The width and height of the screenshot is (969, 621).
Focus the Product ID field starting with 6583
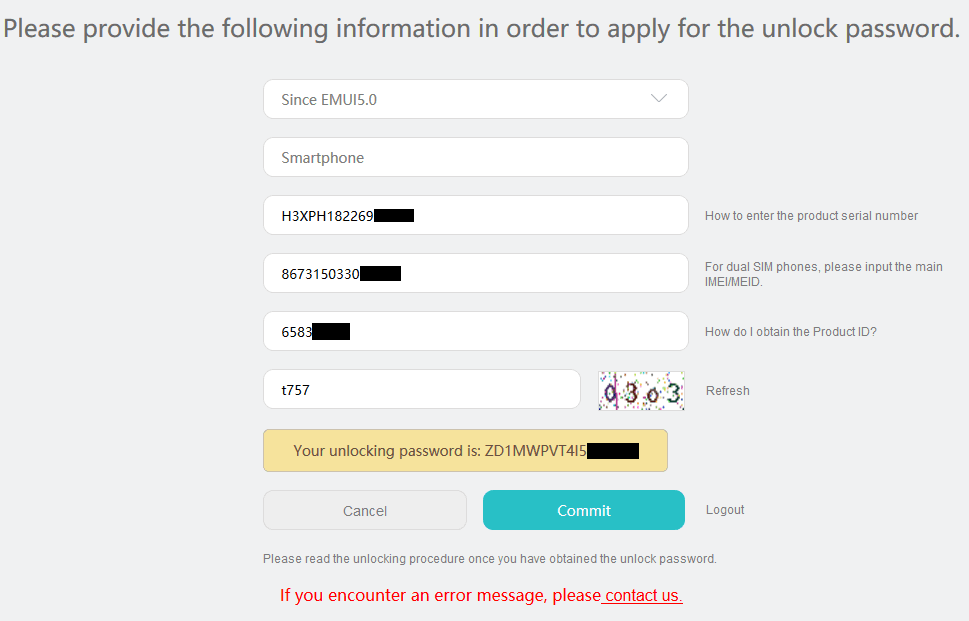476,331
